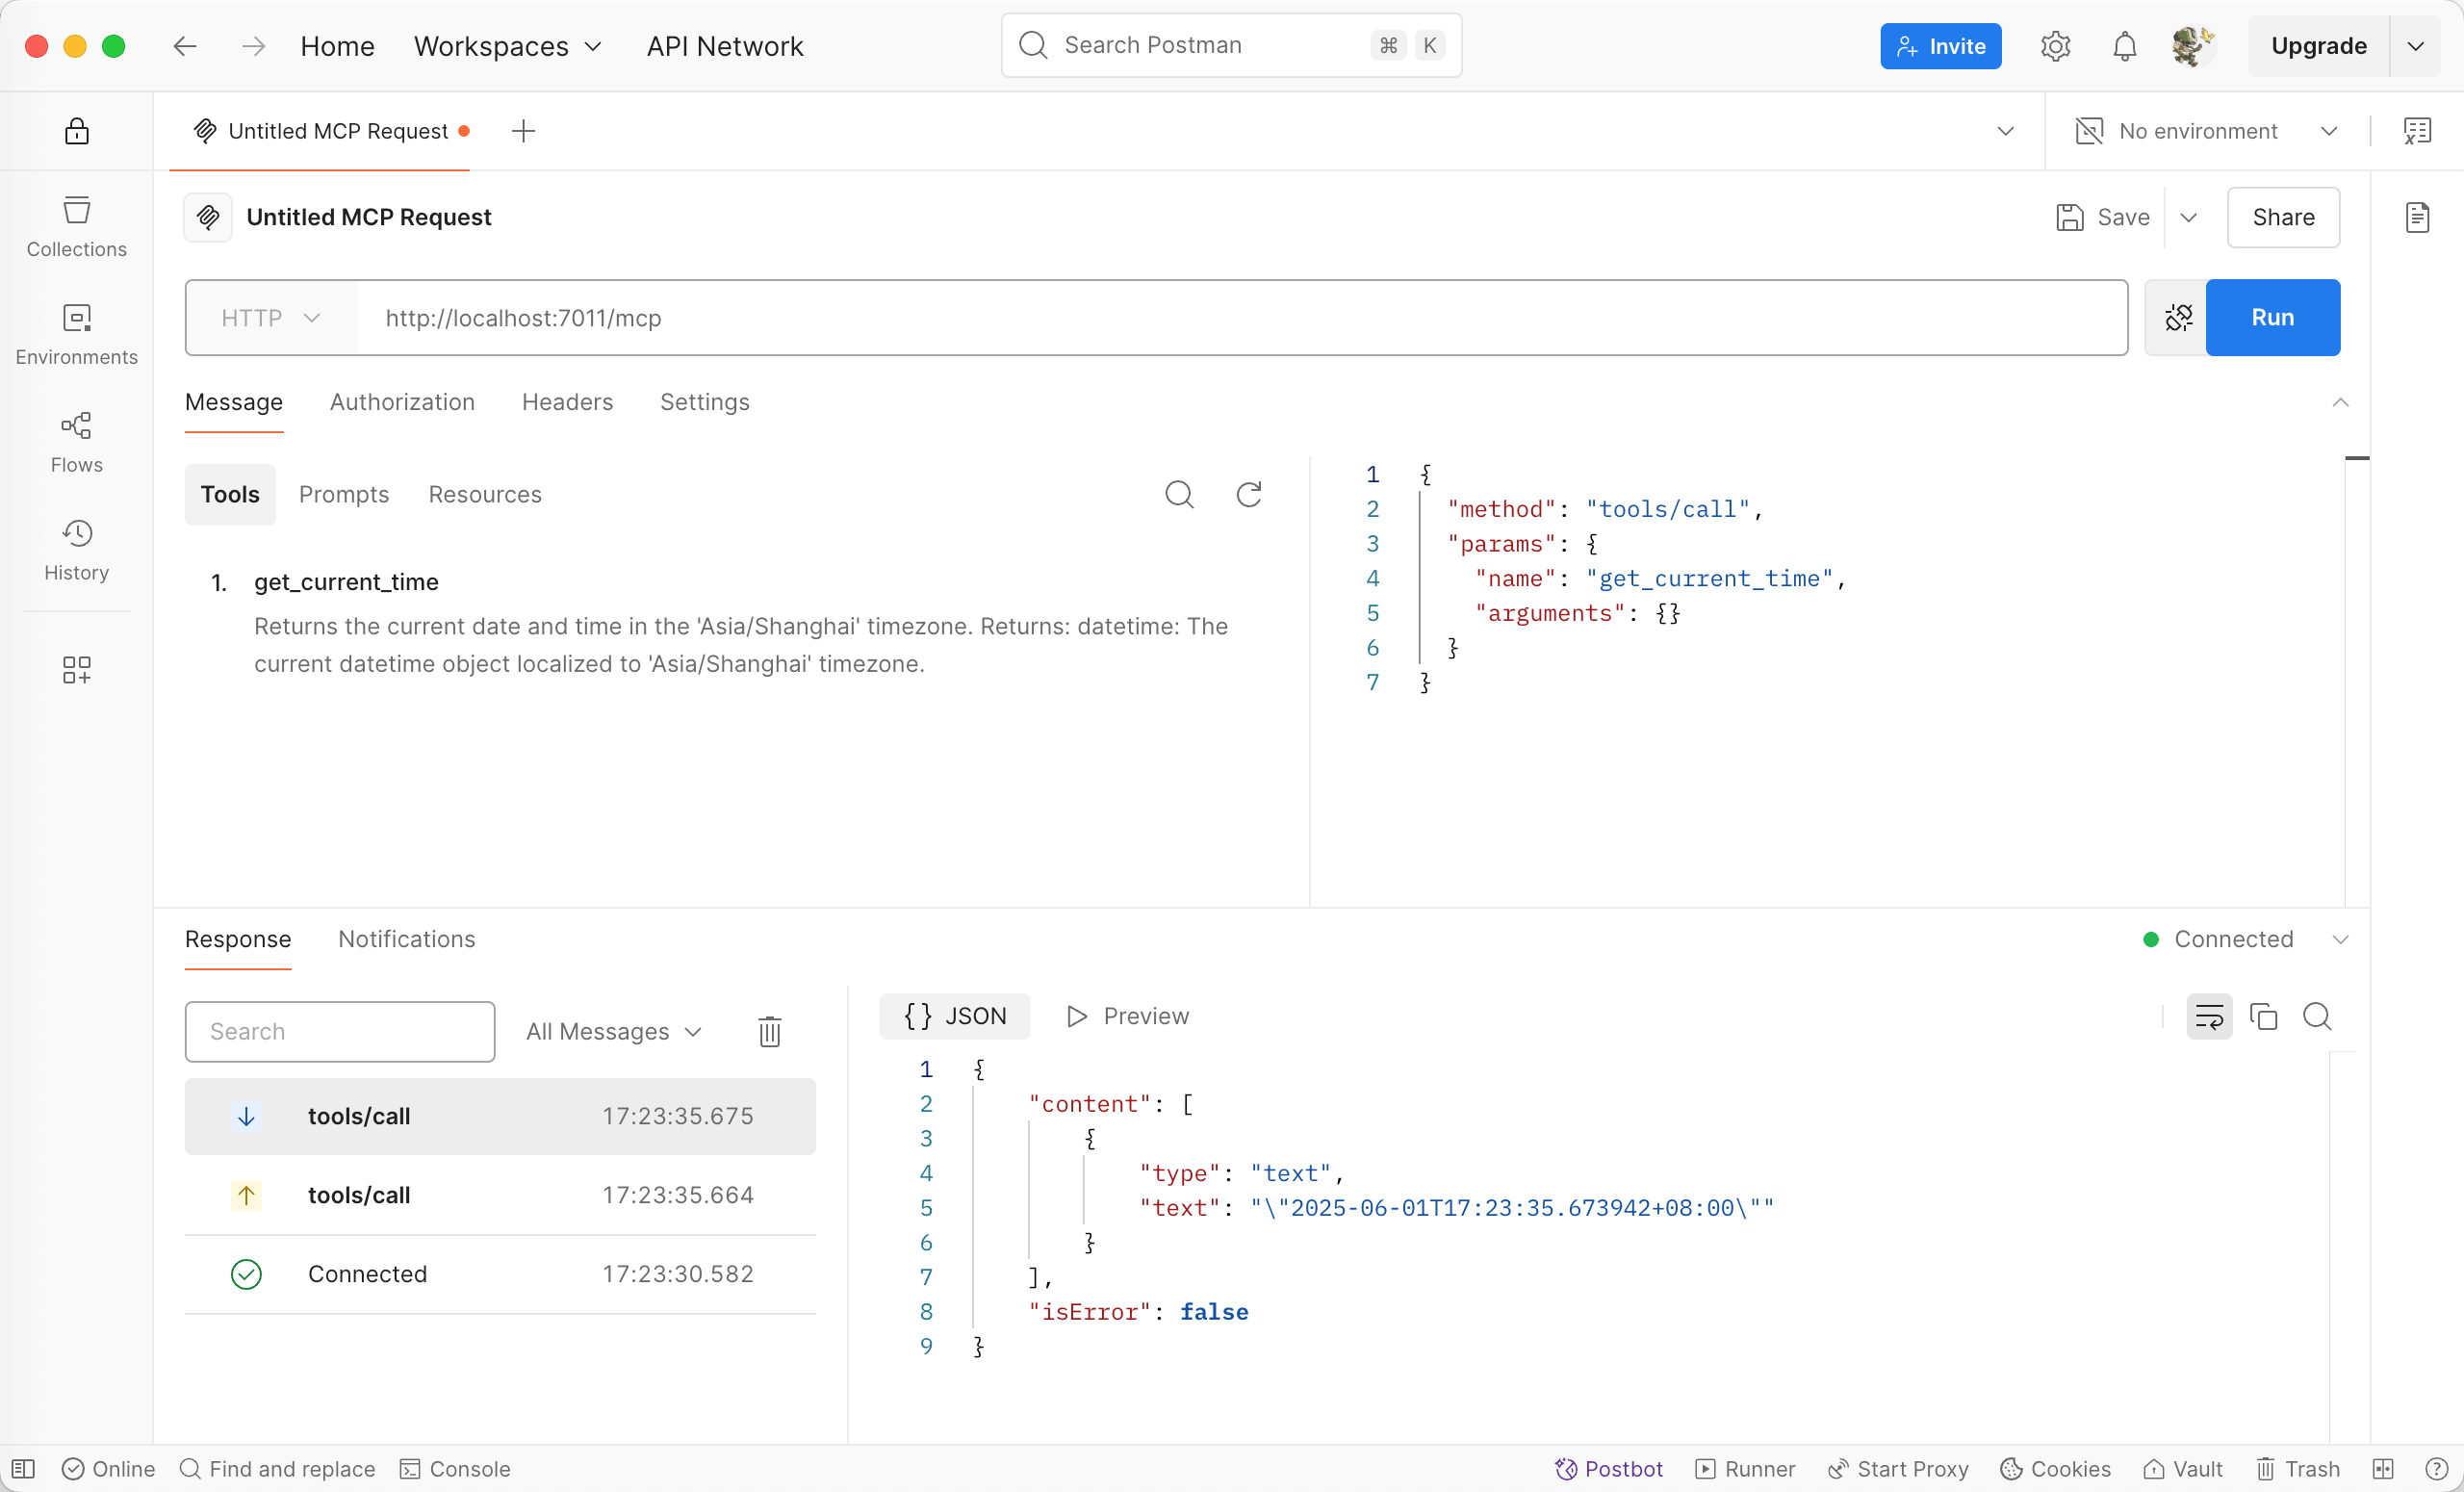
Task: Open the Runner from the status bar
Action: 1745,1469
